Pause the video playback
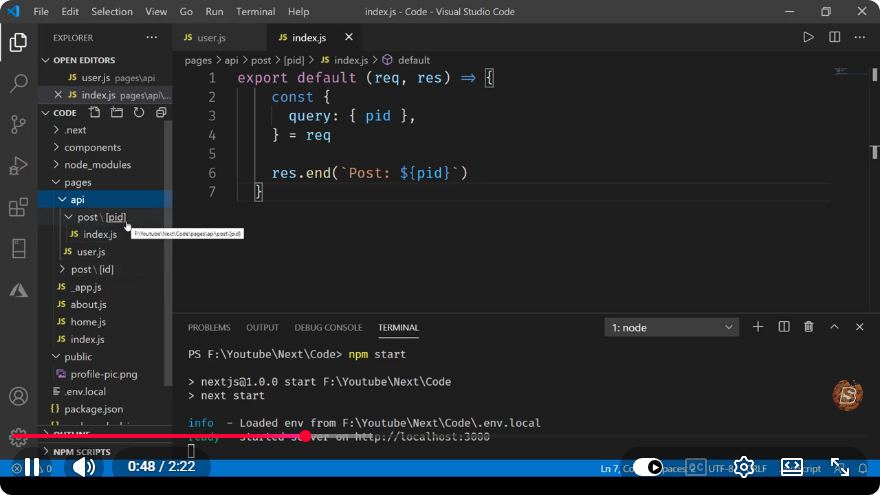Image resolution: width=880 pixels, height=495 pixels. tap(32, 466)
